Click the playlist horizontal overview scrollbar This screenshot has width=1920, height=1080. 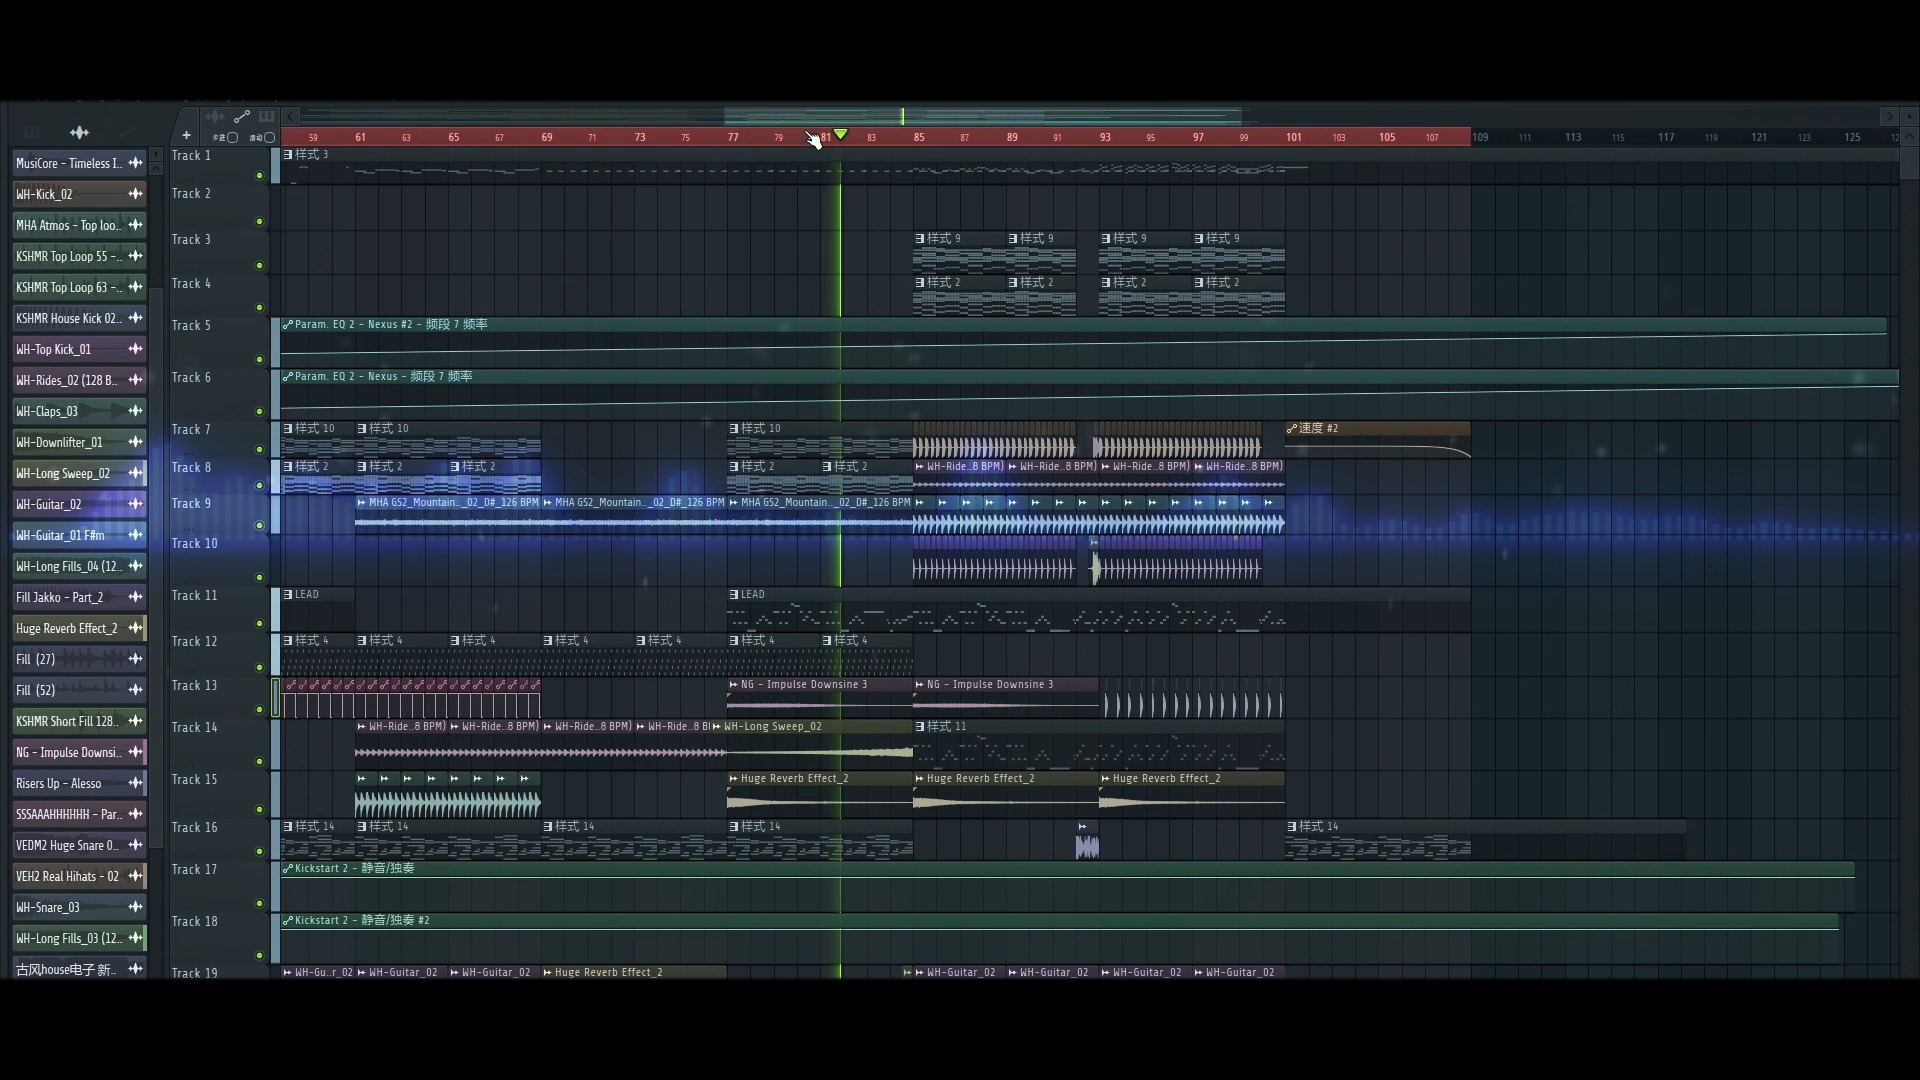coord(983,117)
